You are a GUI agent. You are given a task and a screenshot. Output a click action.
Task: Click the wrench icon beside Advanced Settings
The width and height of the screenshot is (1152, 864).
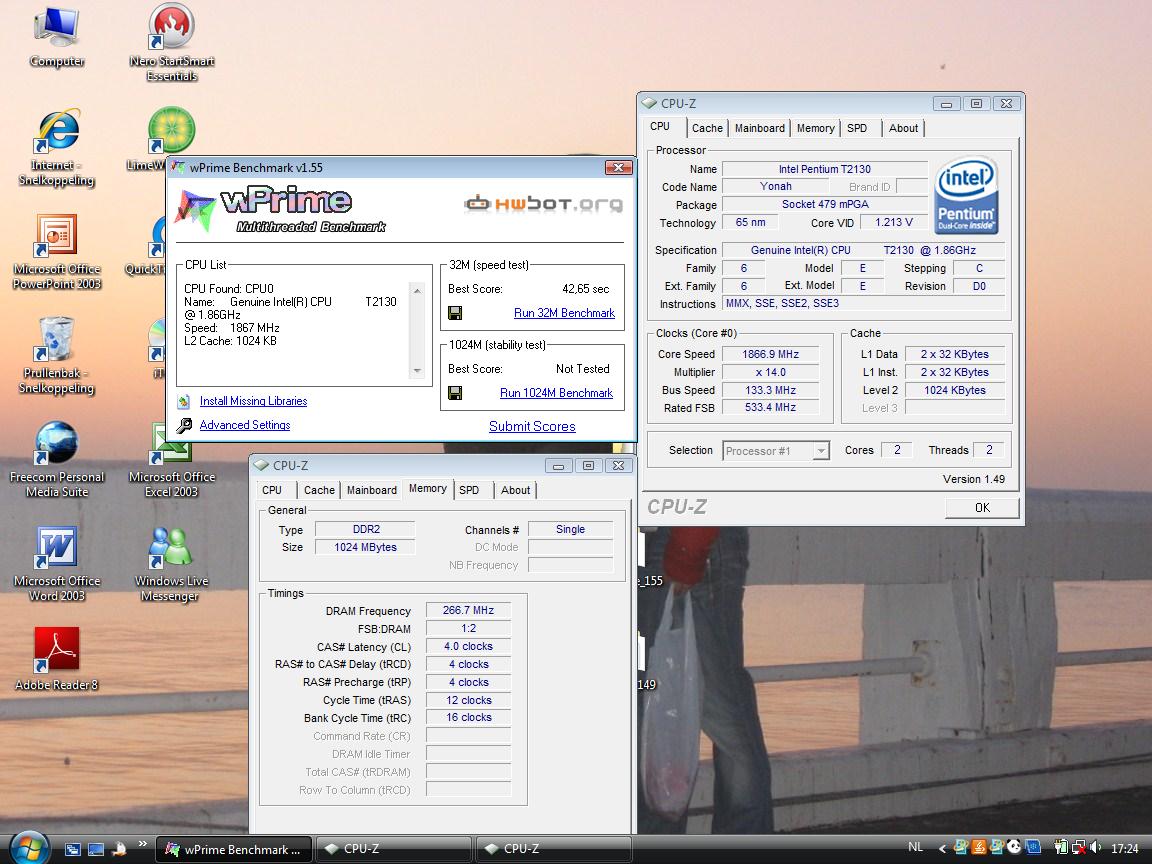(x=184, y=425)
